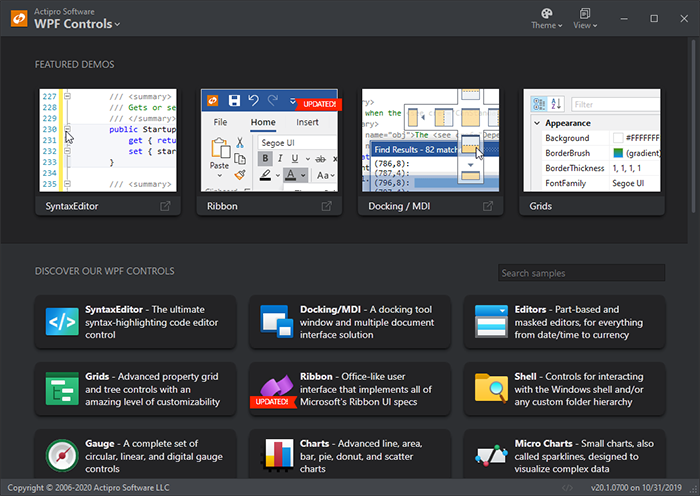Viewport: 700px width, 496px height.
Task: Open the Charts bar graph icon
Action: (277, 455)
